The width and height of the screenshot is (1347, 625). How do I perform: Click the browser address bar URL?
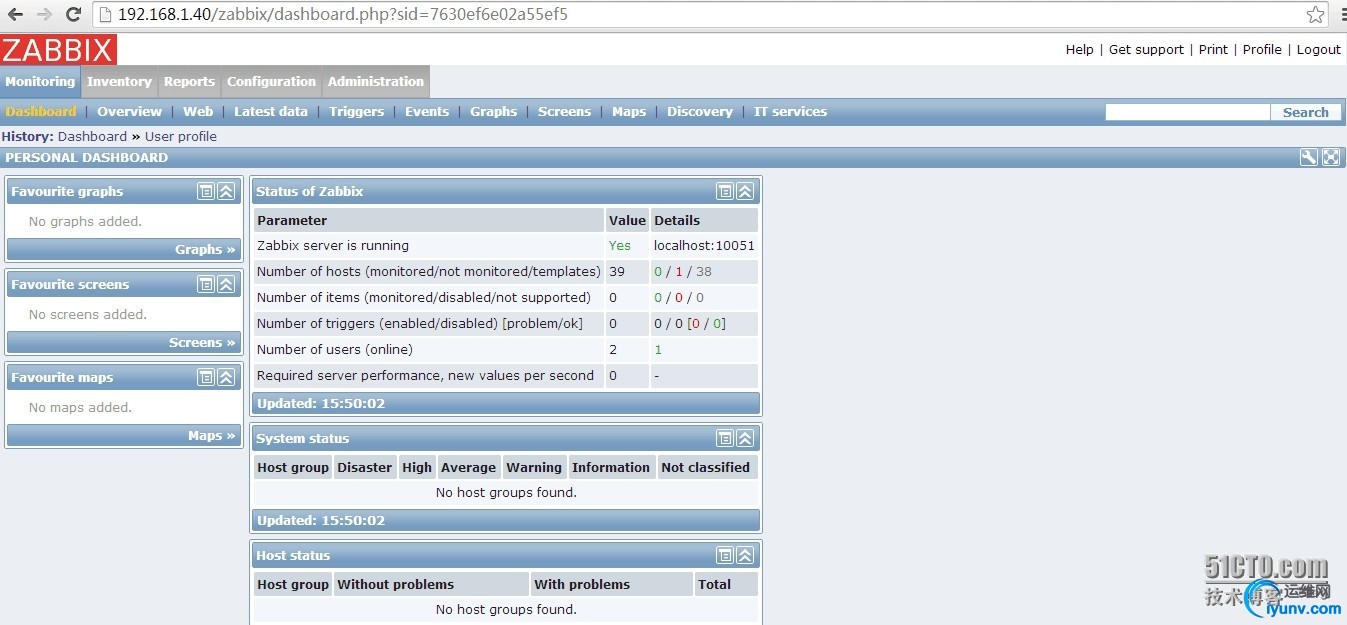[x=343, y=15]
